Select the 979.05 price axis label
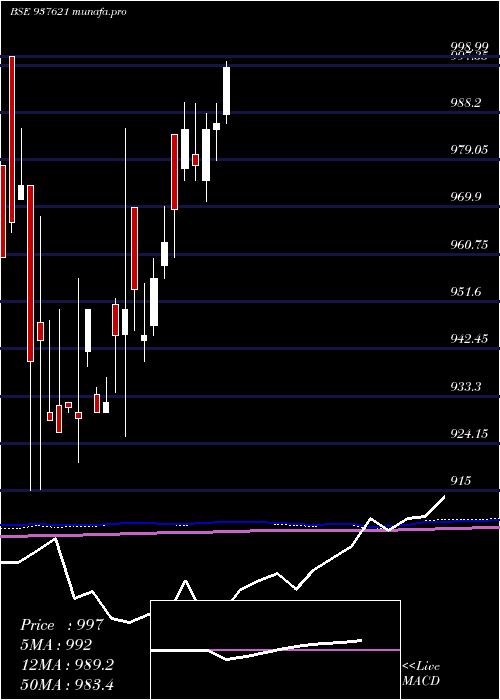The image size is (500, 700). point(468,150)
